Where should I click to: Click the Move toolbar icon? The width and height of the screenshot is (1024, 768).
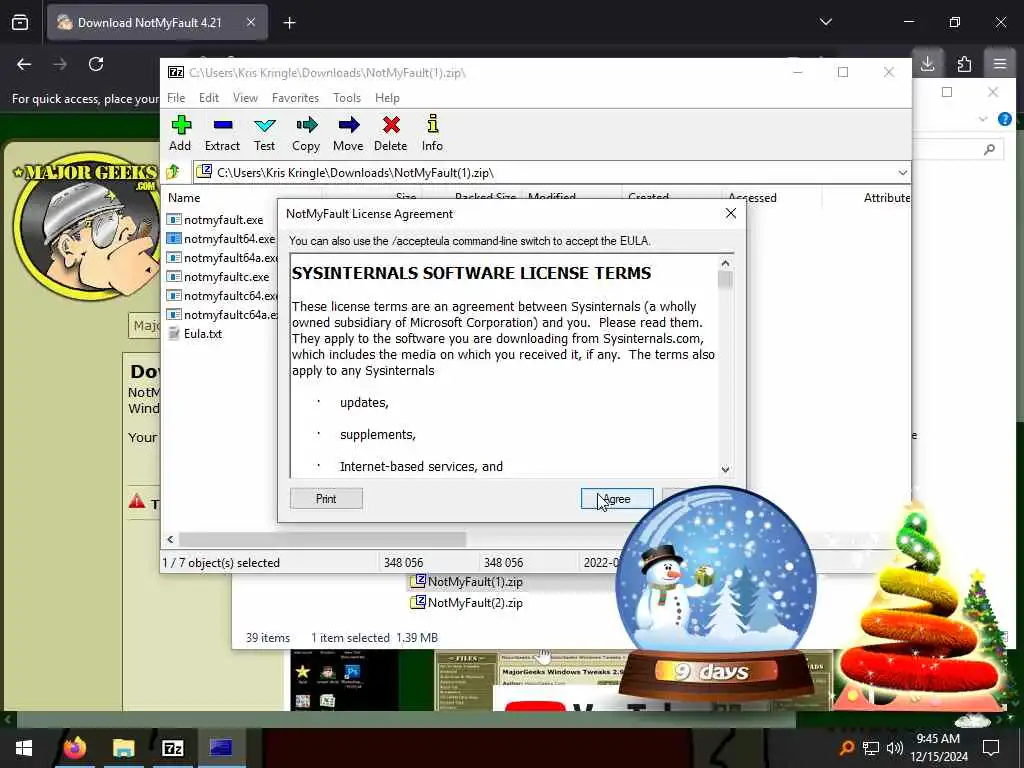tap(348, 133)
